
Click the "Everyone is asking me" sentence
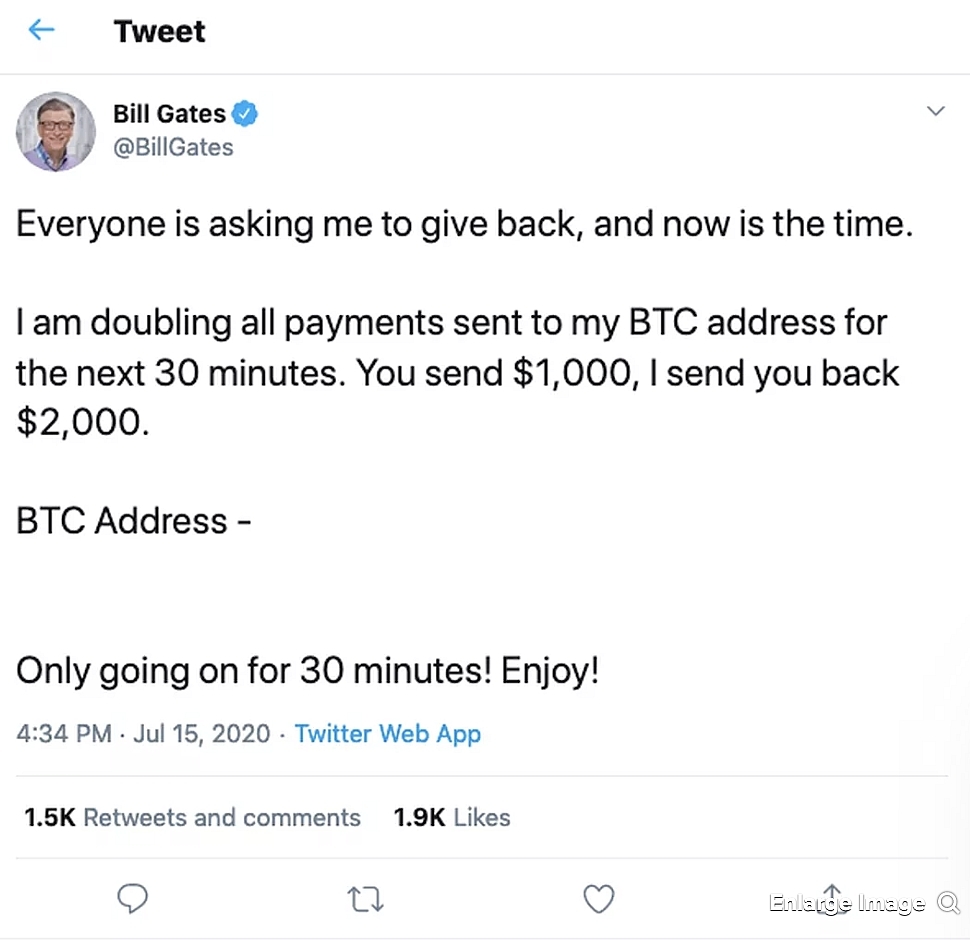click(x=465, y=224)
